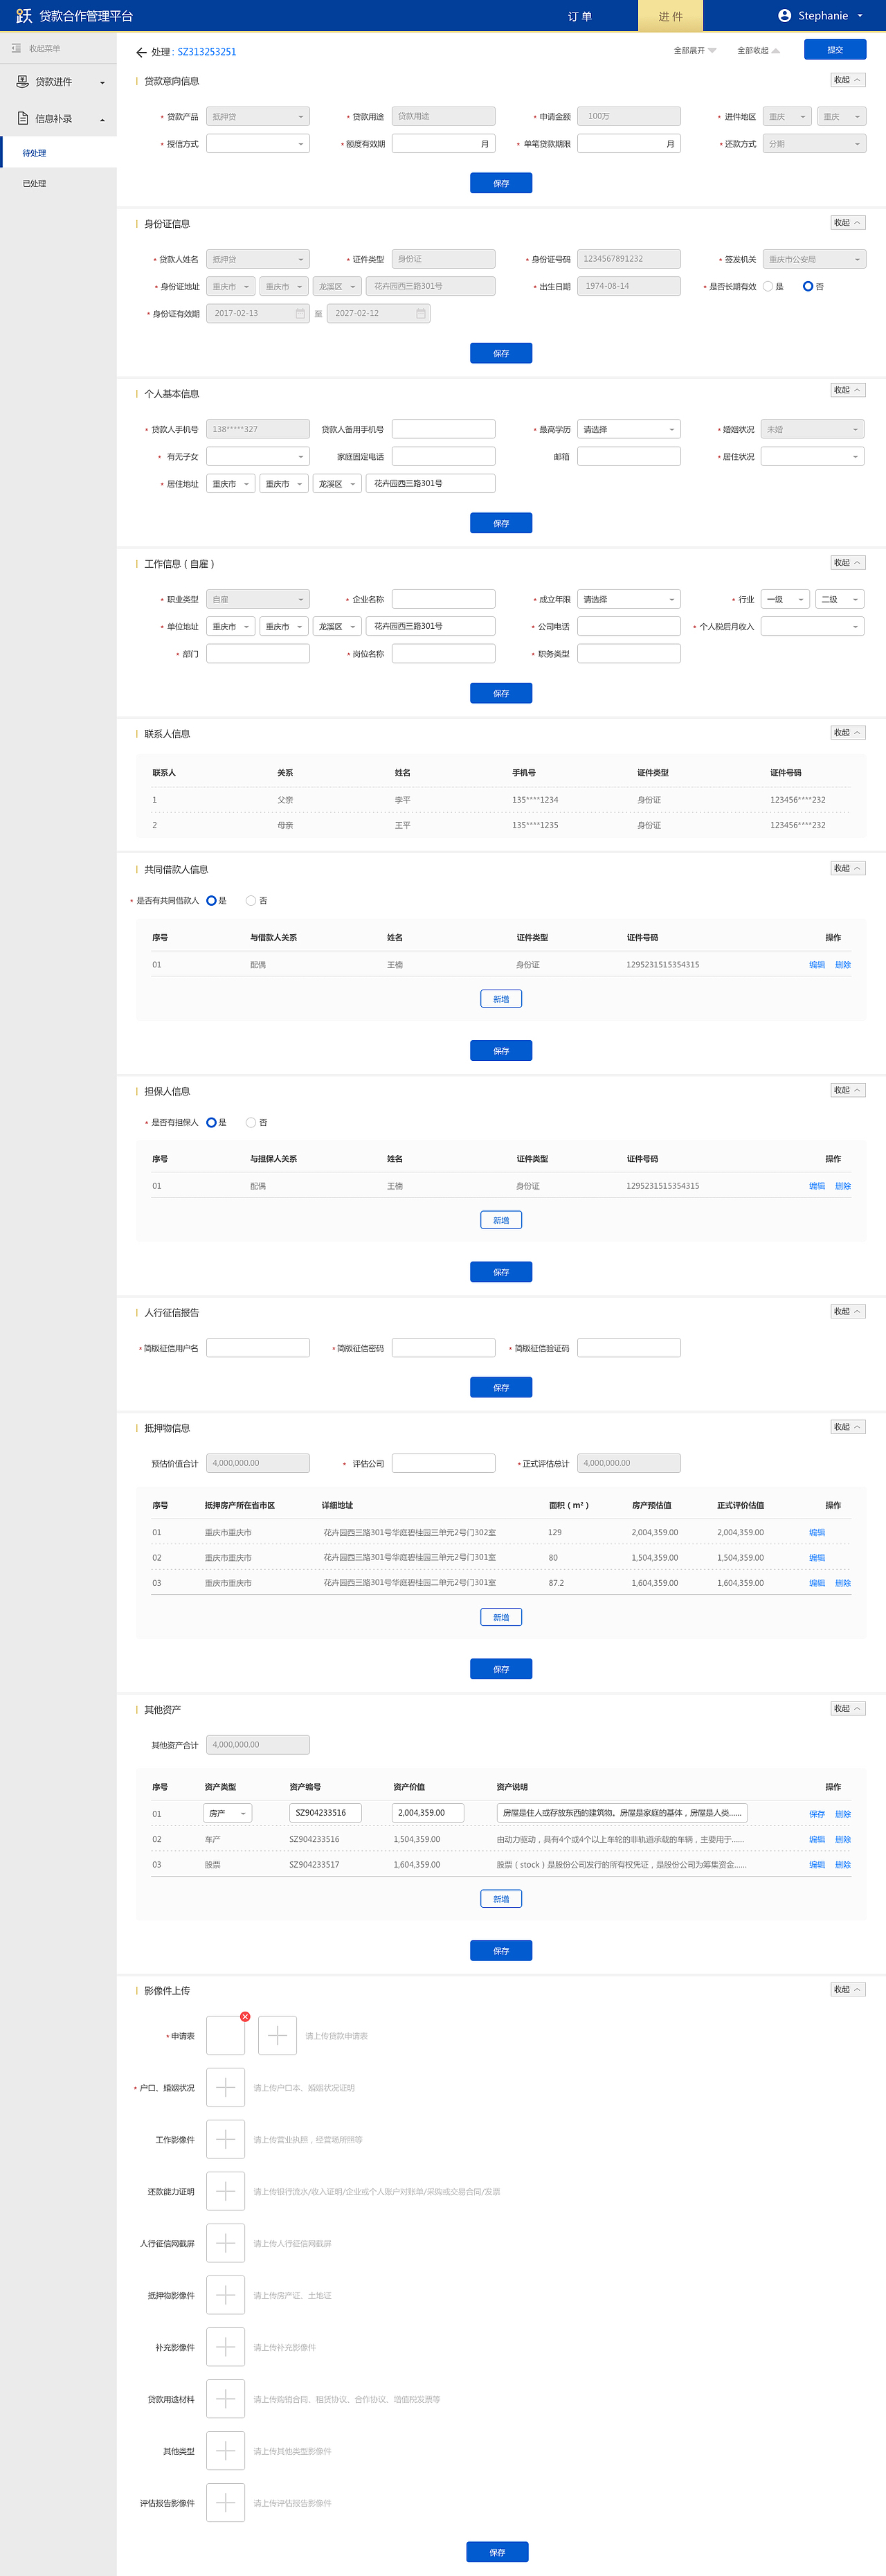Click plus icon for 抵押物影像件 upload
Viewport: 886px width, 2576px height.
[226, 2295]
